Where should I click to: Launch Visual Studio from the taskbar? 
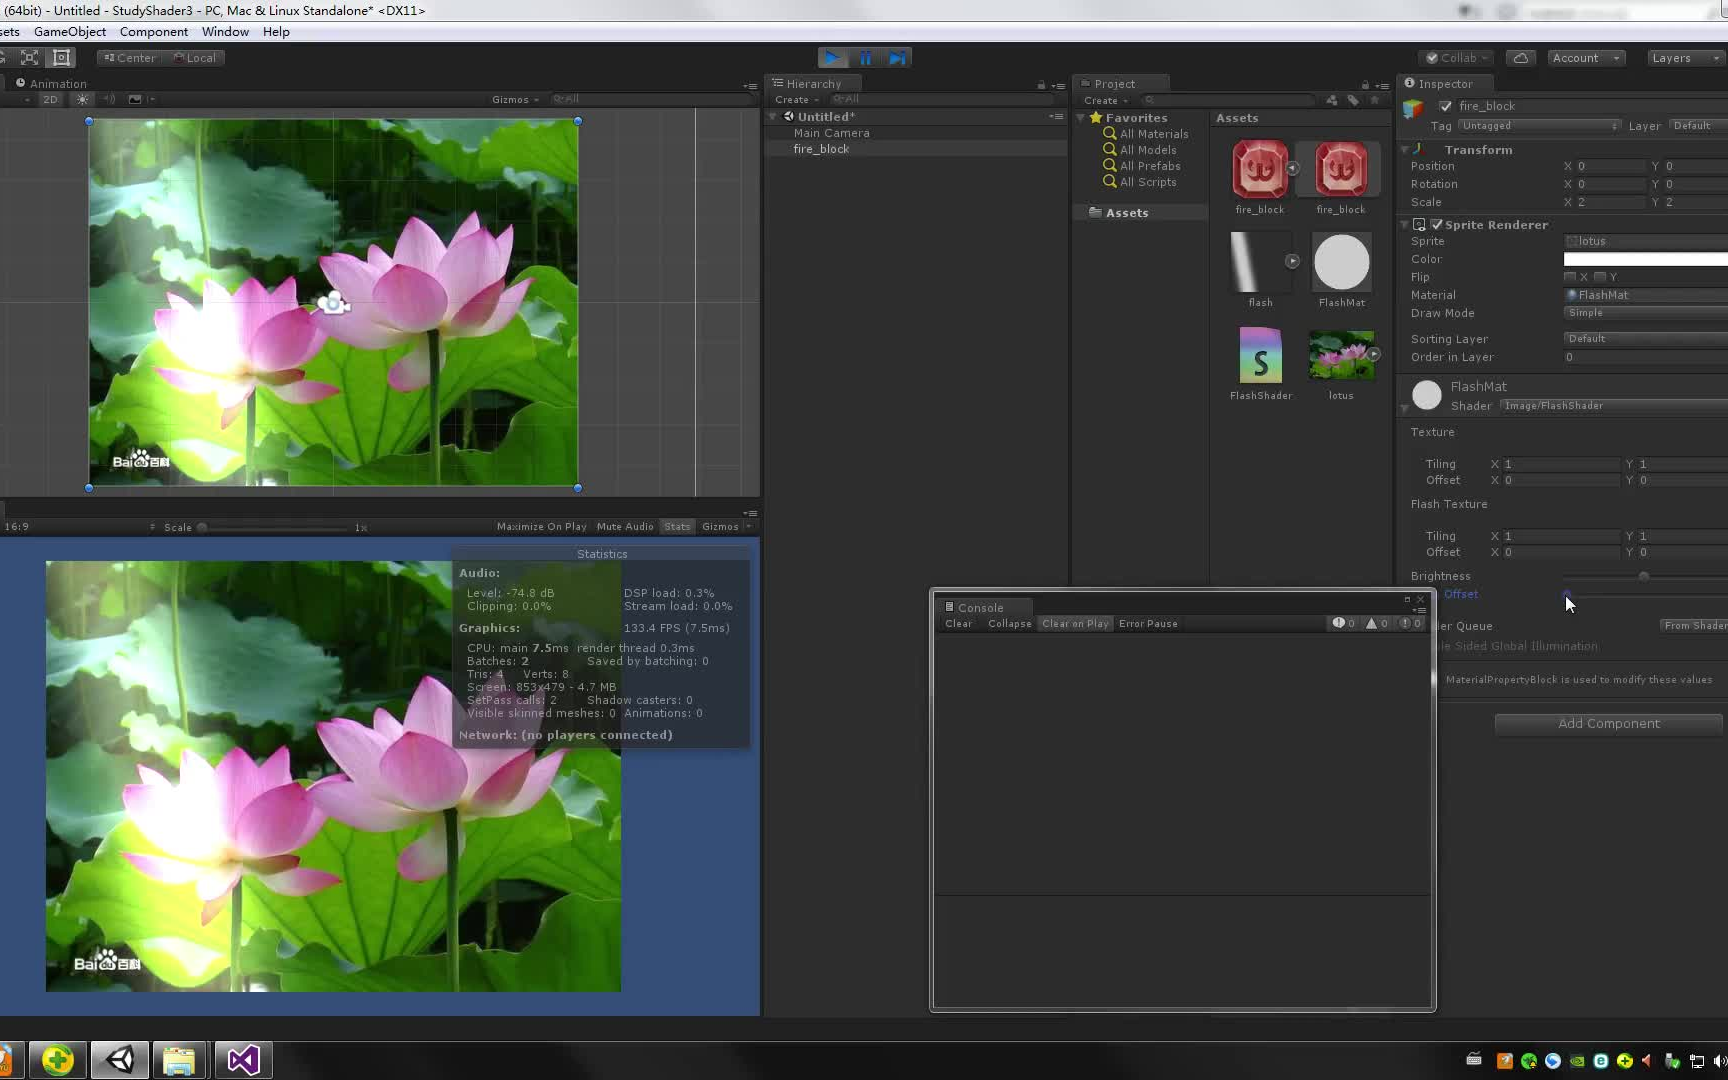point(242,1060)
